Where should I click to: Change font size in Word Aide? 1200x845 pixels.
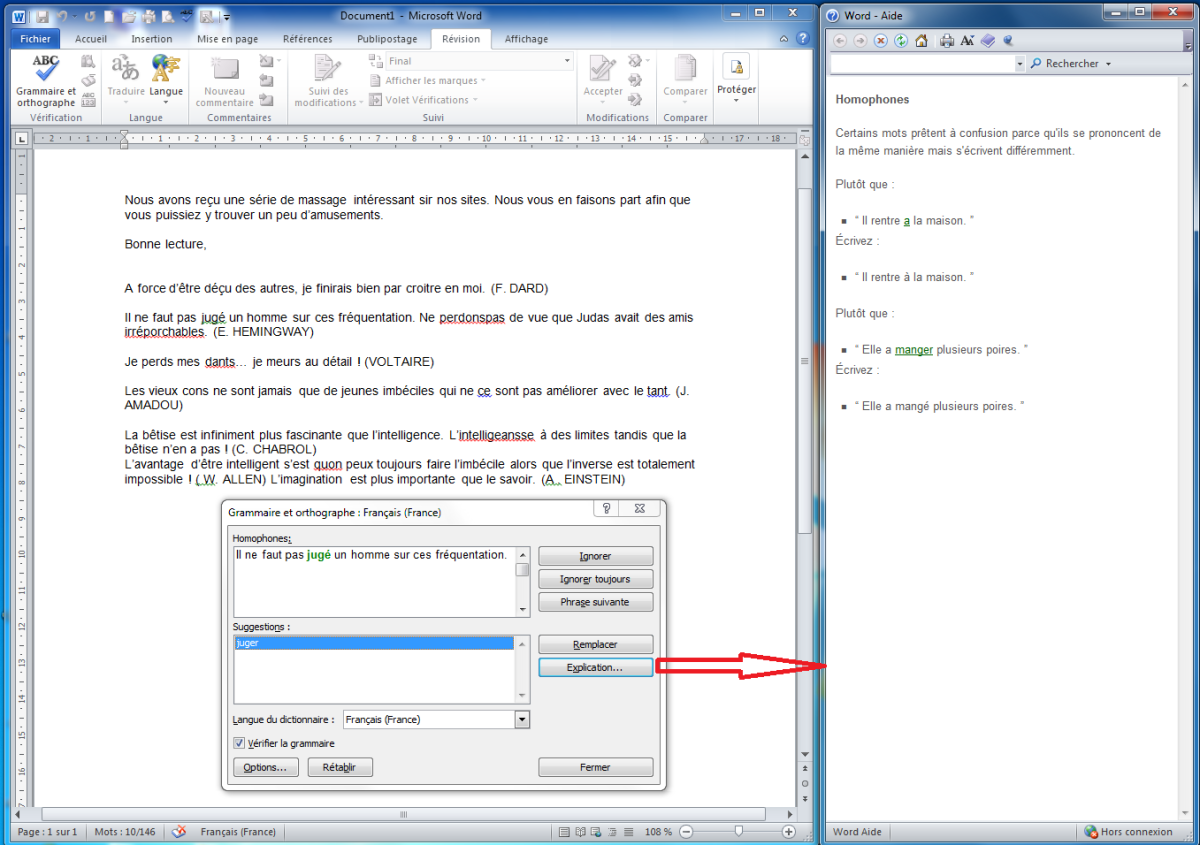pyautogui.click(x=967, y=41)
